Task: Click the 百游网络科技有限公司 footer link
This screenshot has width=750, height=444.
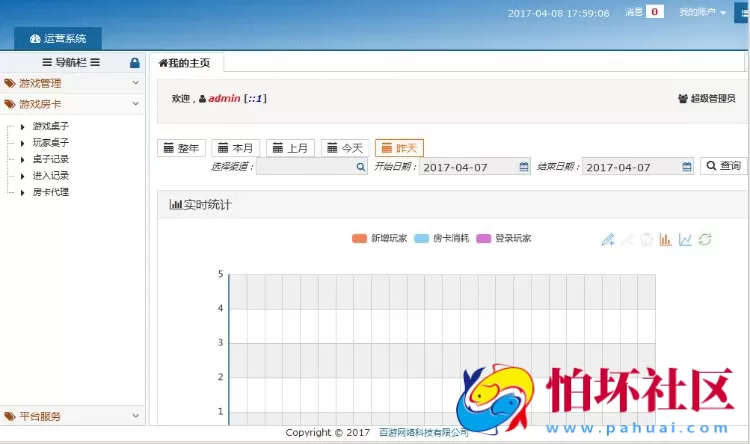Action: click(424, 433)
